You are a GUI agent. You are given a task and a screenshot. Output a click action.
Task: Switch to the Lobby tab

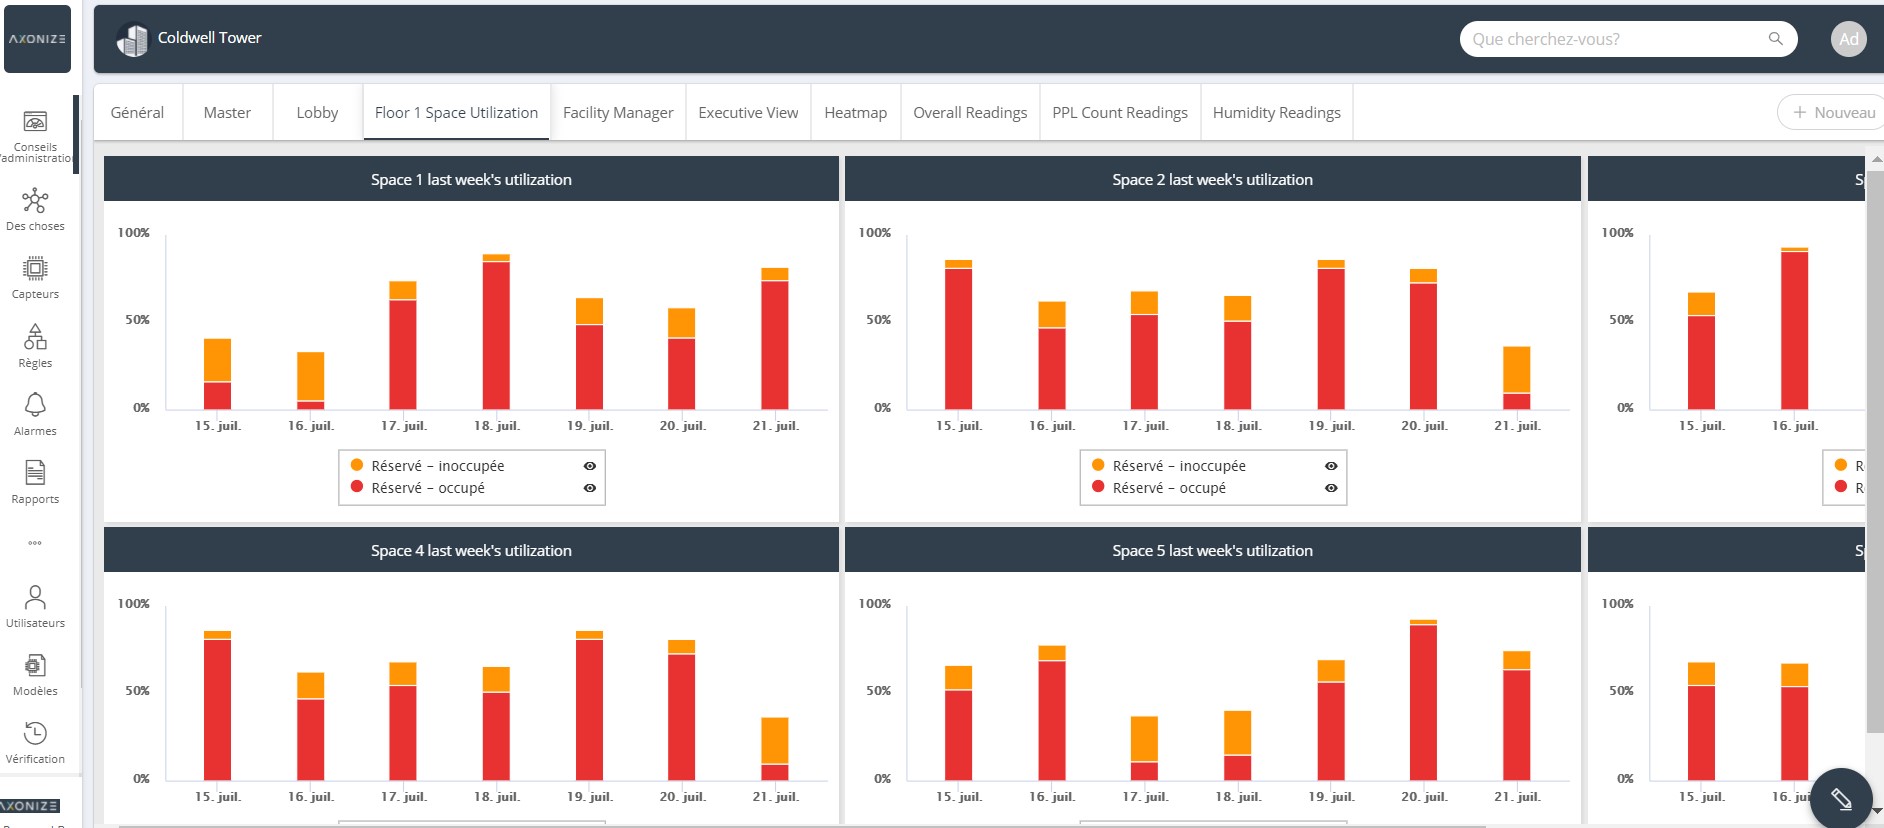pos(317,113)
